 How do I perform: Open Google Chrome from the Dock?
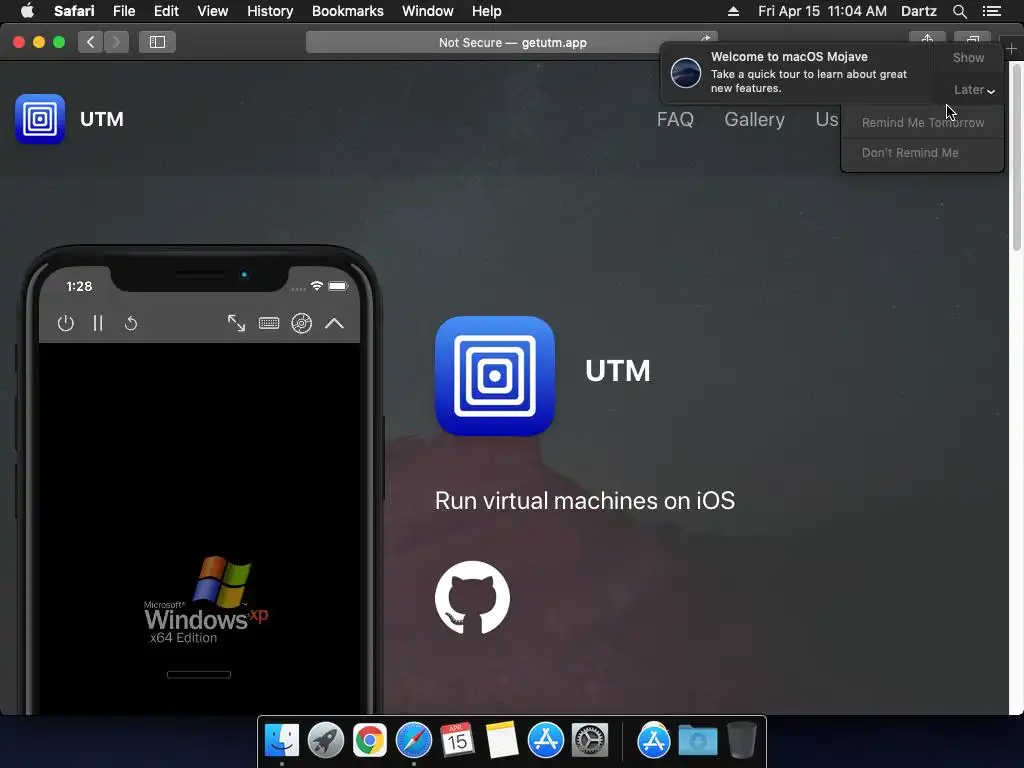(x=370, y=741)
